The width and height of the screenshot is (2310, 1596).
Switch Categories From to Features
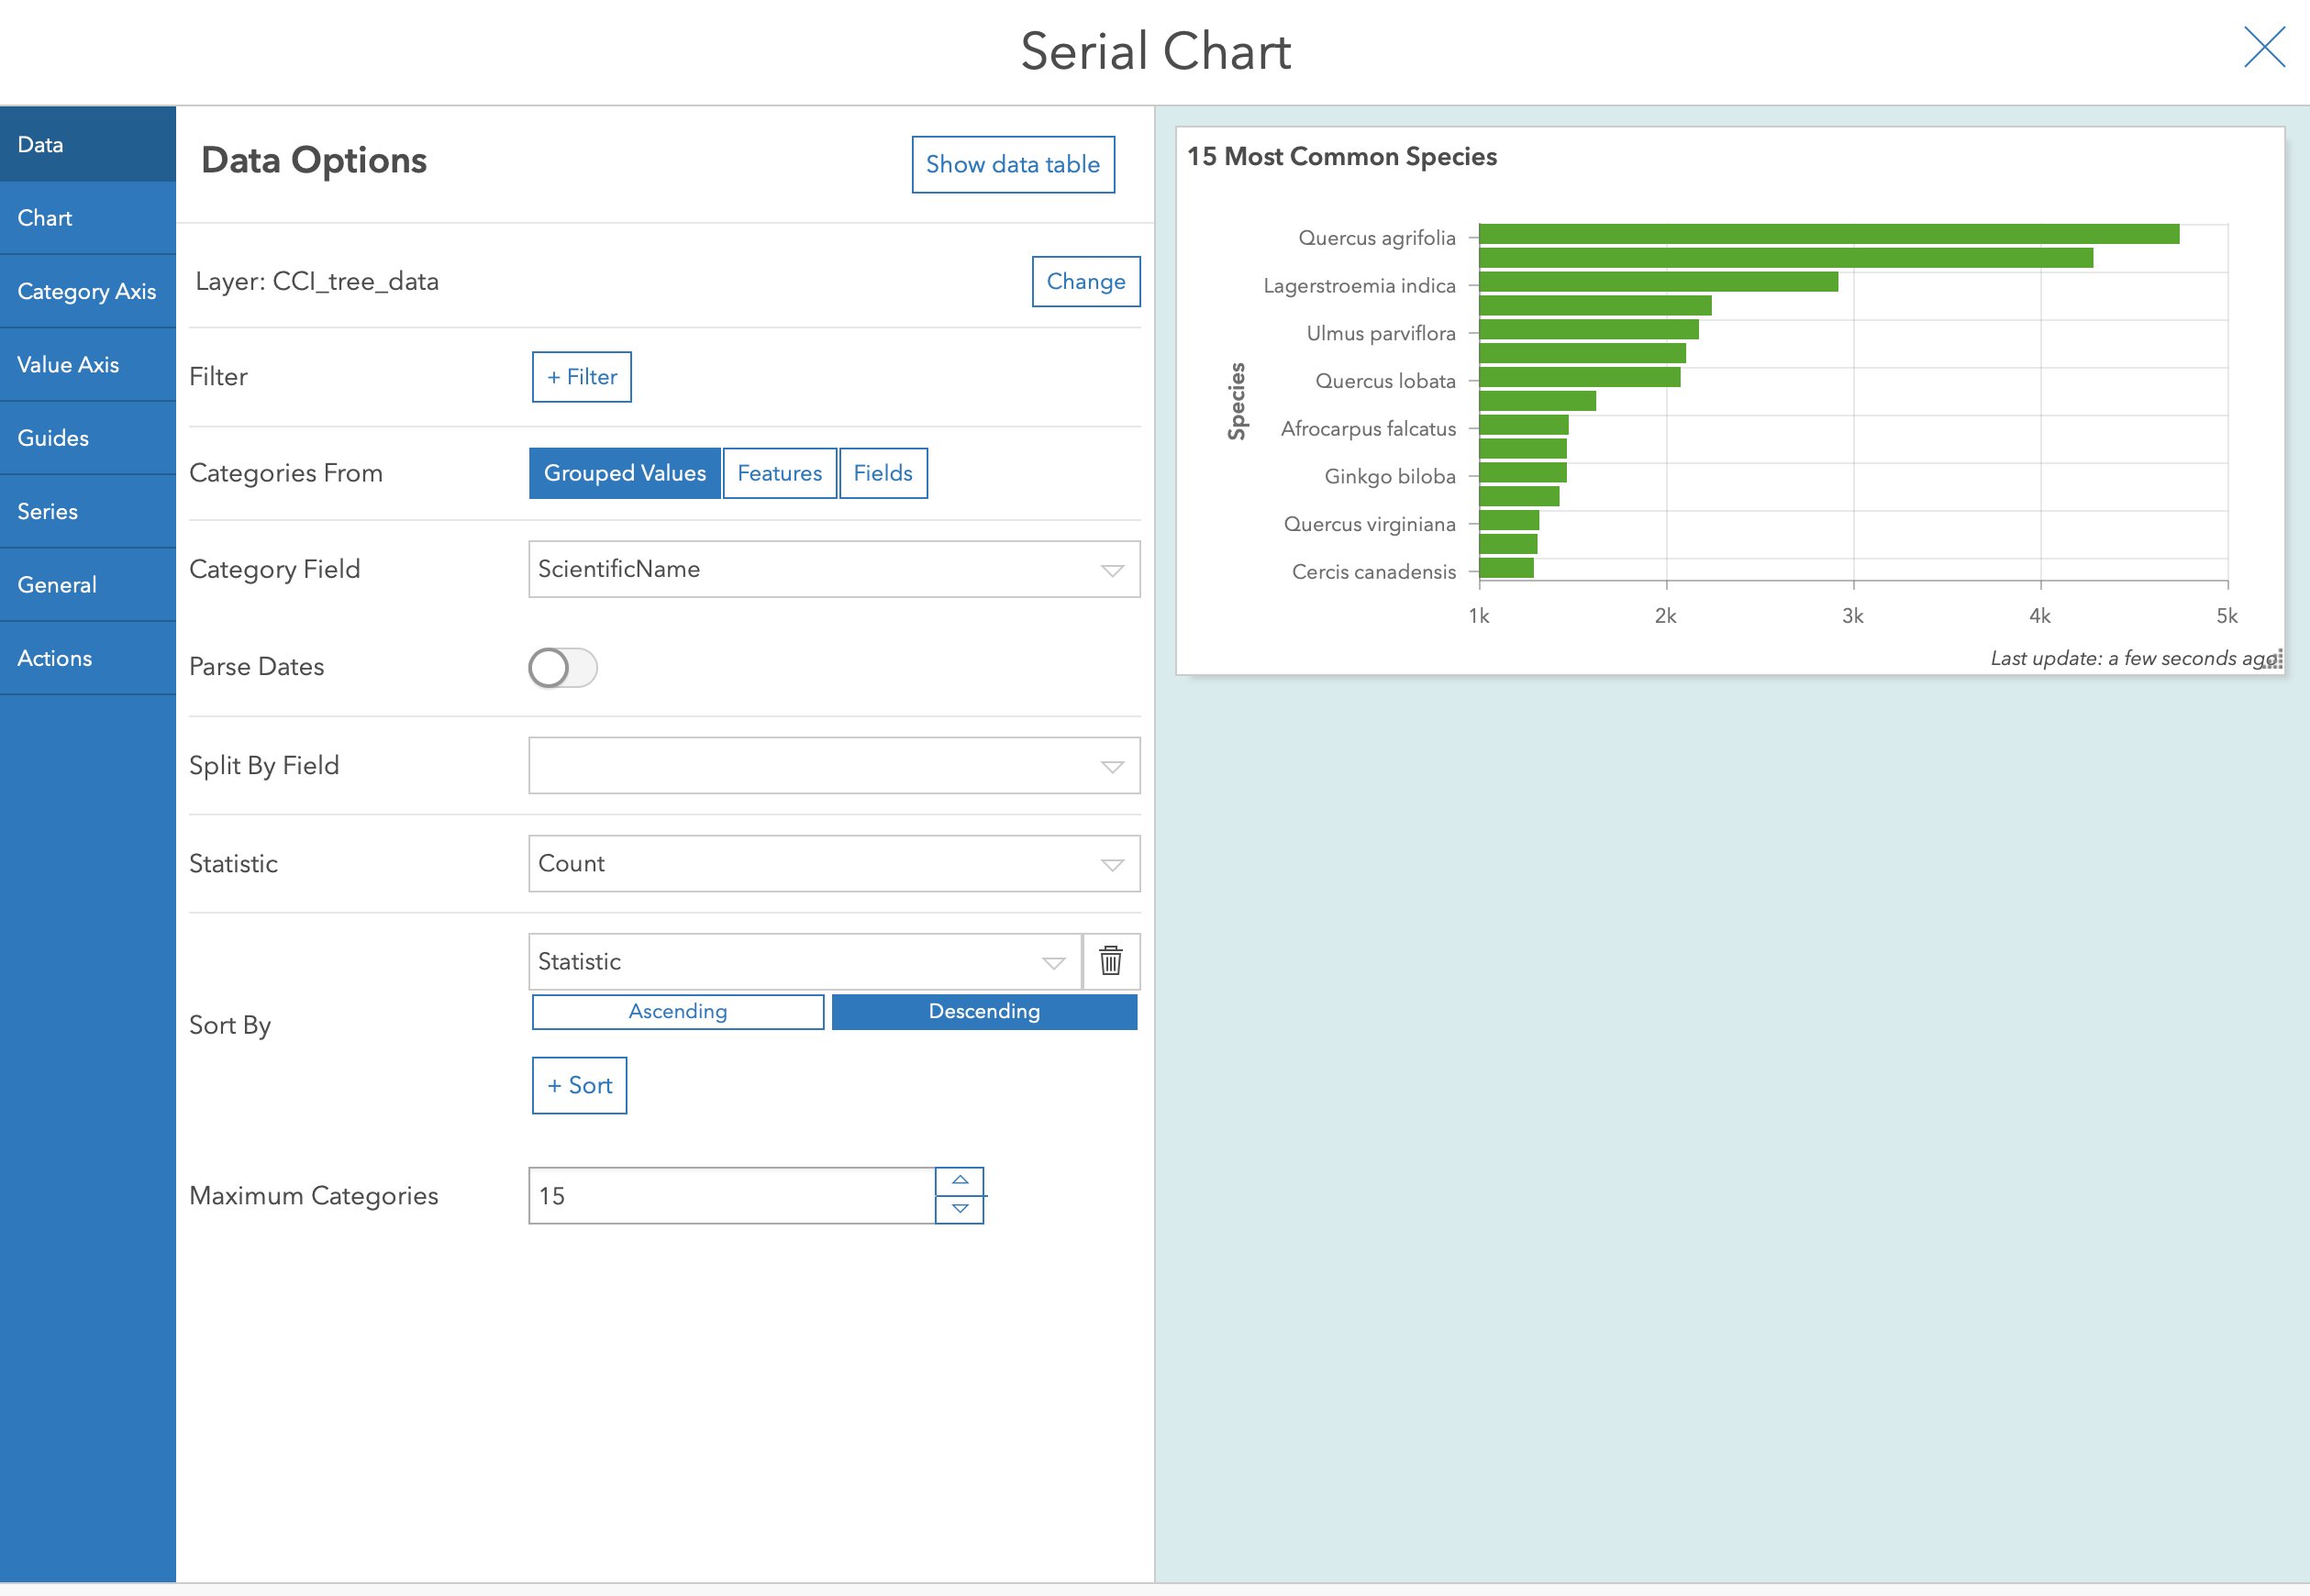click(779, 473)
